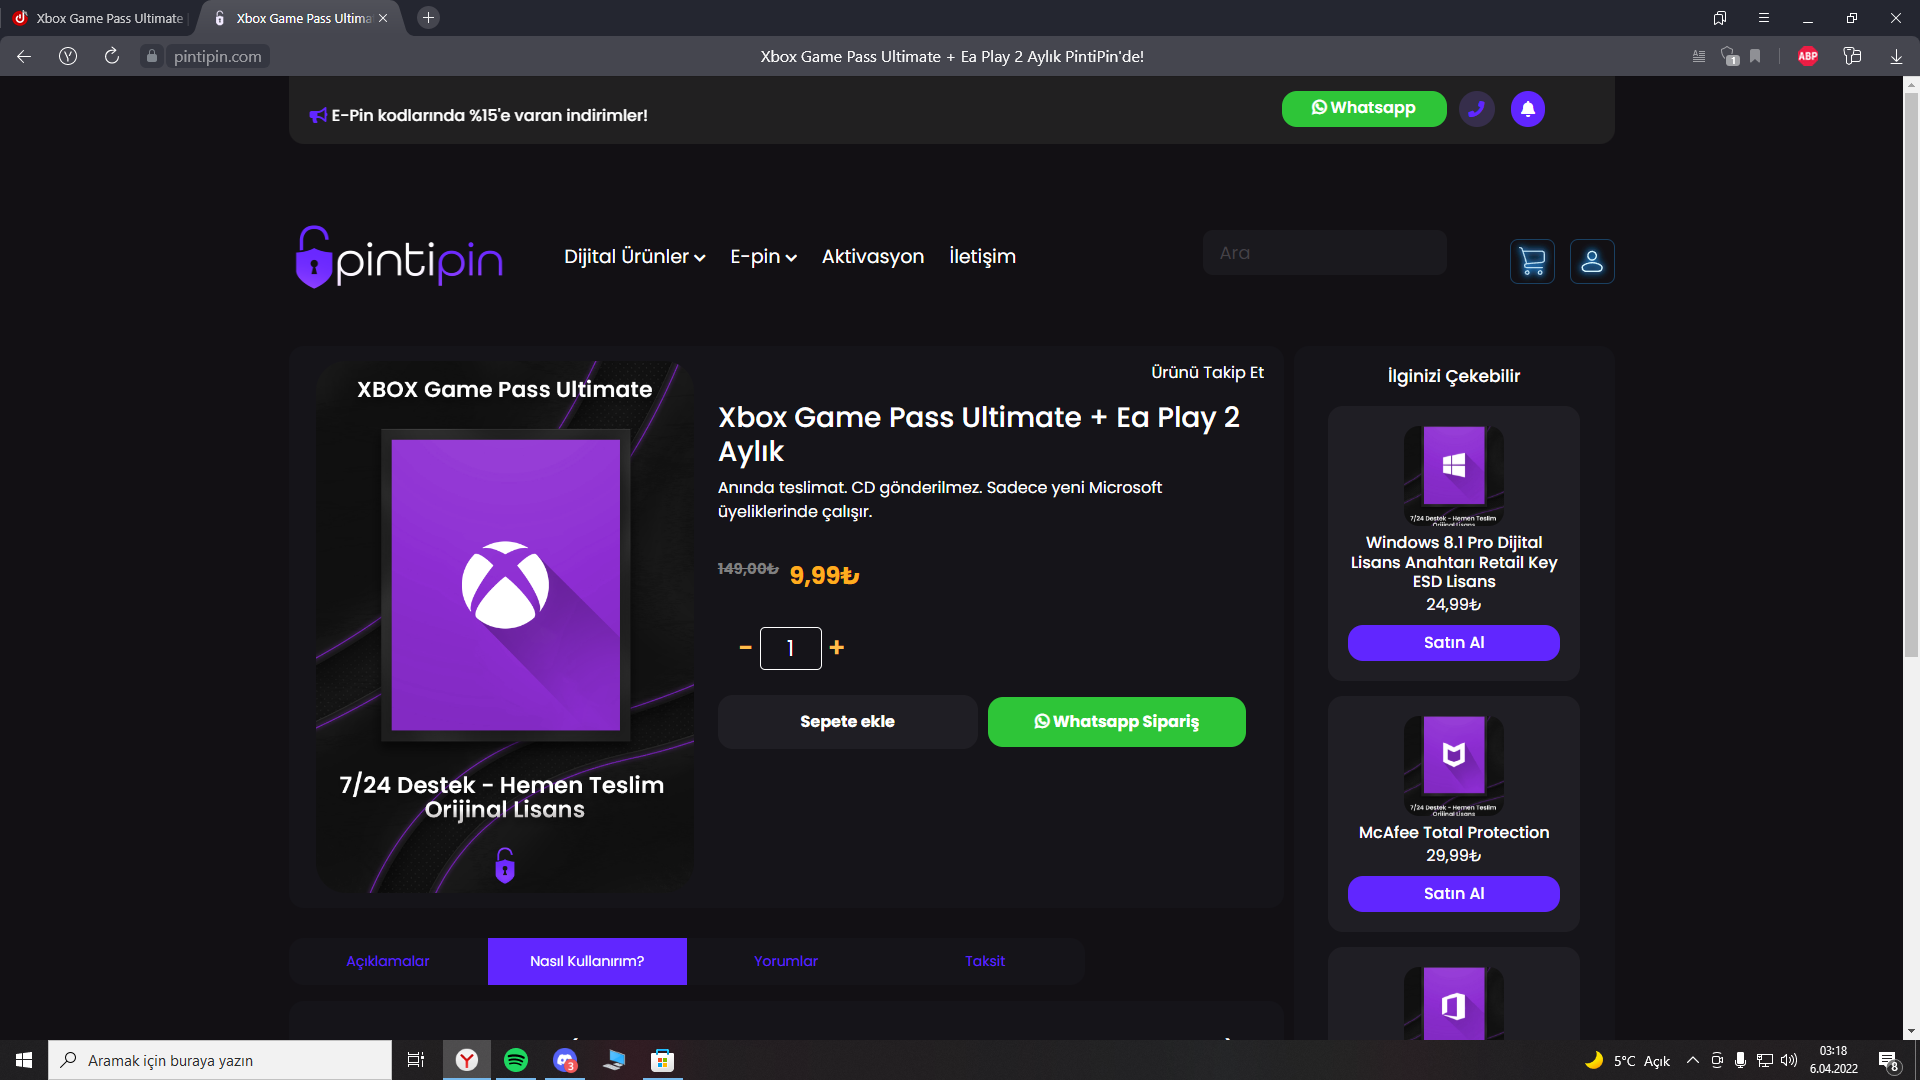Screen dimensions: 1920x1080
Task: Show hidden system tray icons
Action: (1692, 1060)
